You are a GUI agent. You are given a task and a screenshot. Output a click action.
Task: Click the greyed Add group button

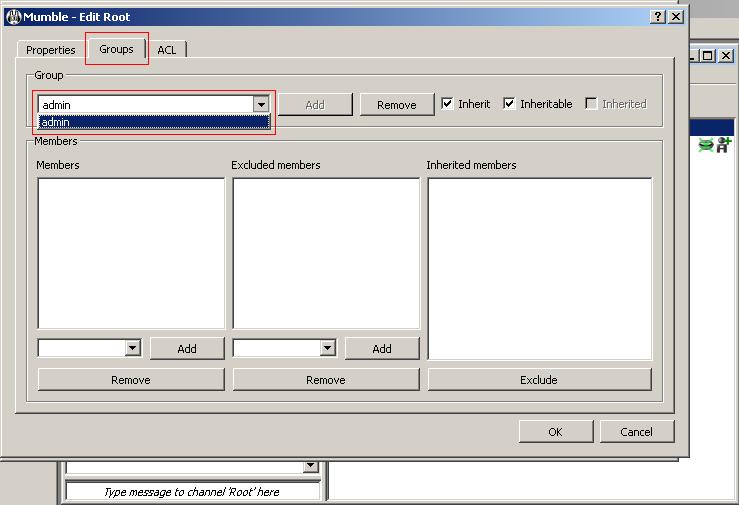pos(315,105)
